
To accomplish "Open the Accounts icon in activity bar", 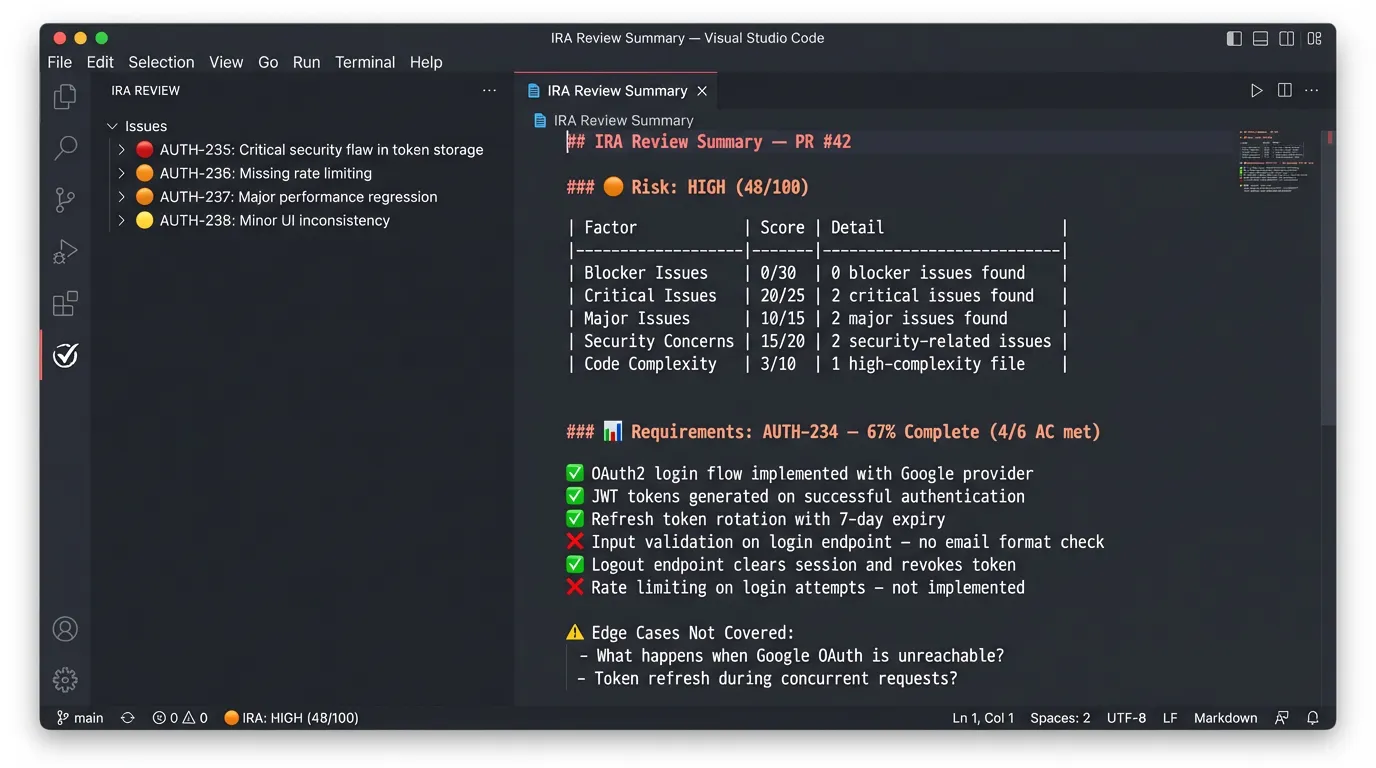I will [x=65, y=629].
